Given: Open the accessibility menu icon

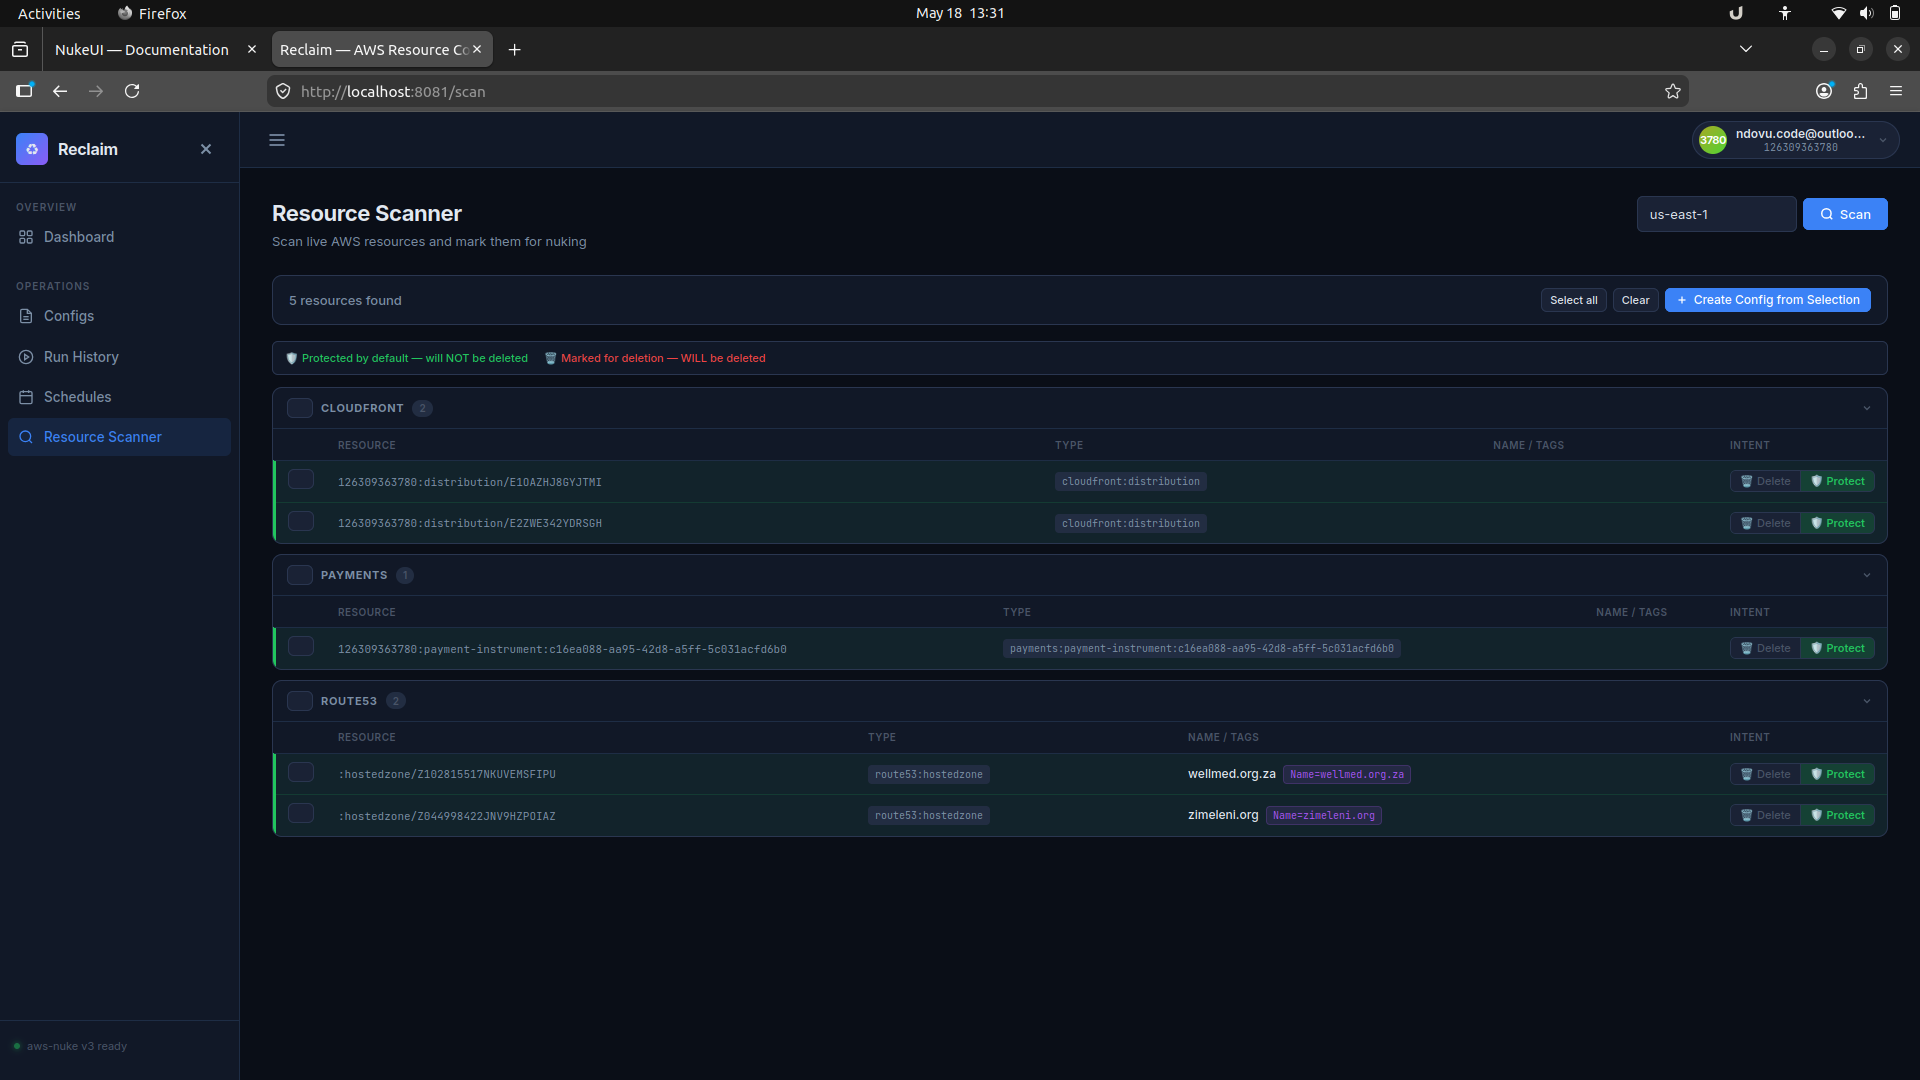Looking at the screenshot, I should 1785,13.
